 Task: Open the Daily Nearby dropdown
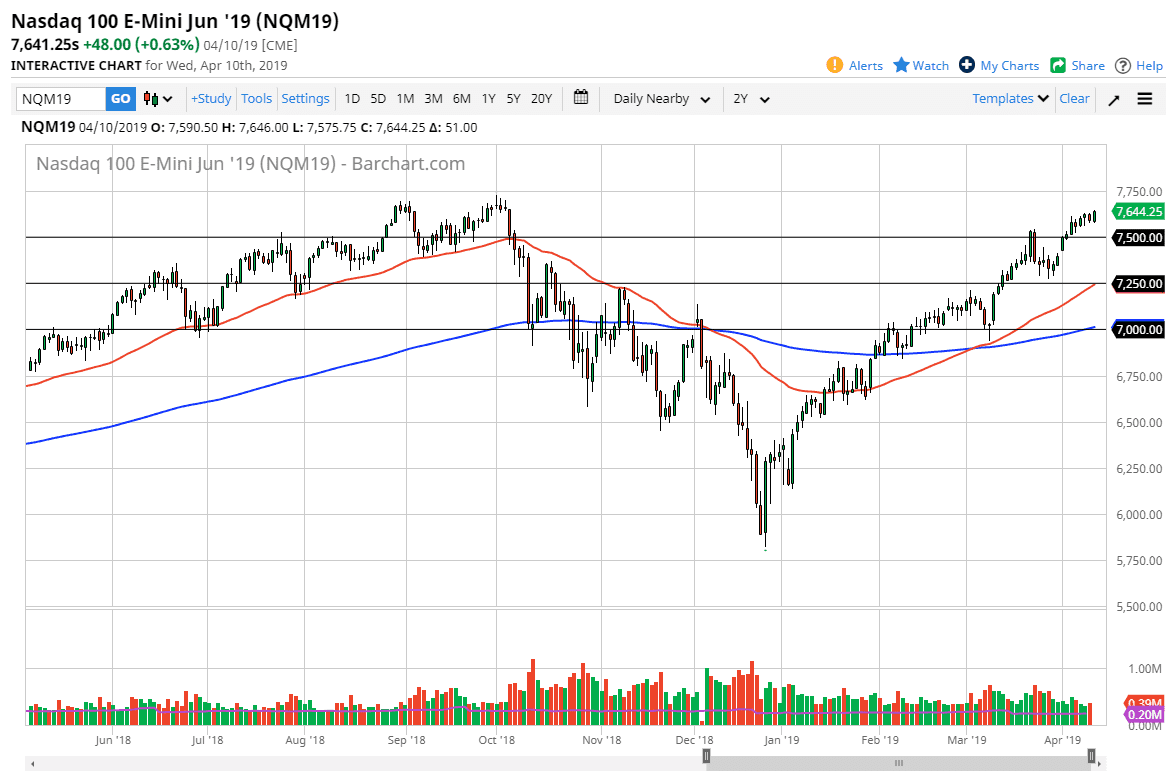[660, 98]
